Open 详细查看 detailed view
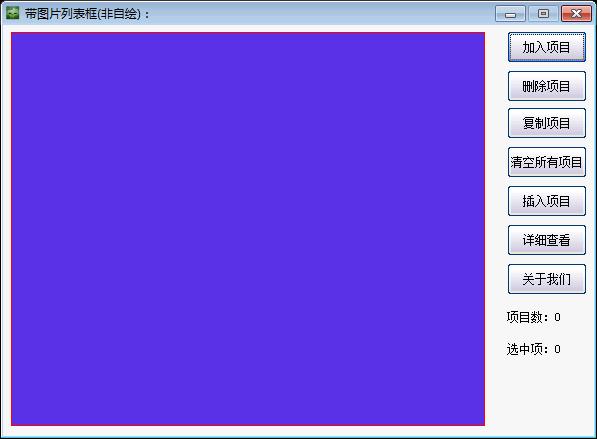 point(547,240)
